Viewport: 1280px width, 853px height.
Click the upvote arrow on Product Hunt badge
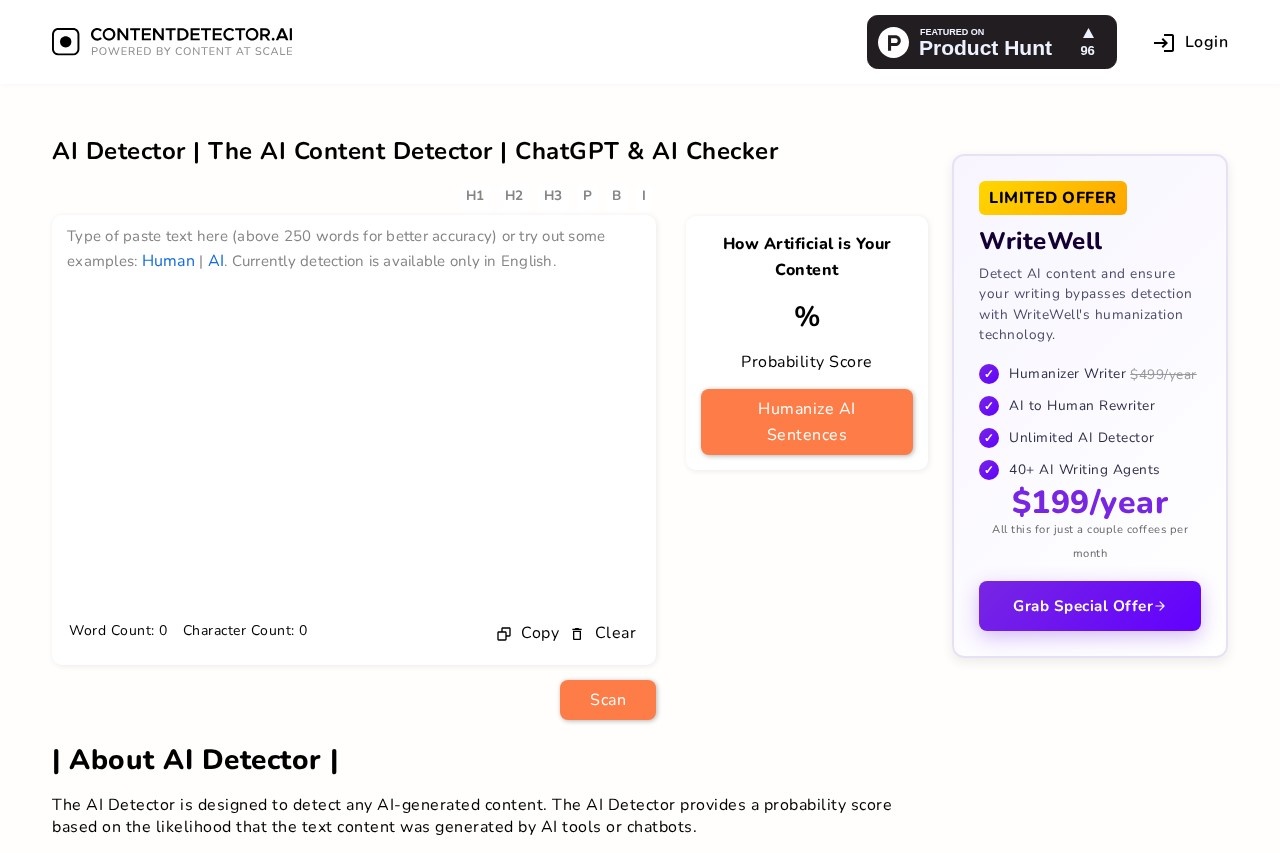[x=1088, y=33]
